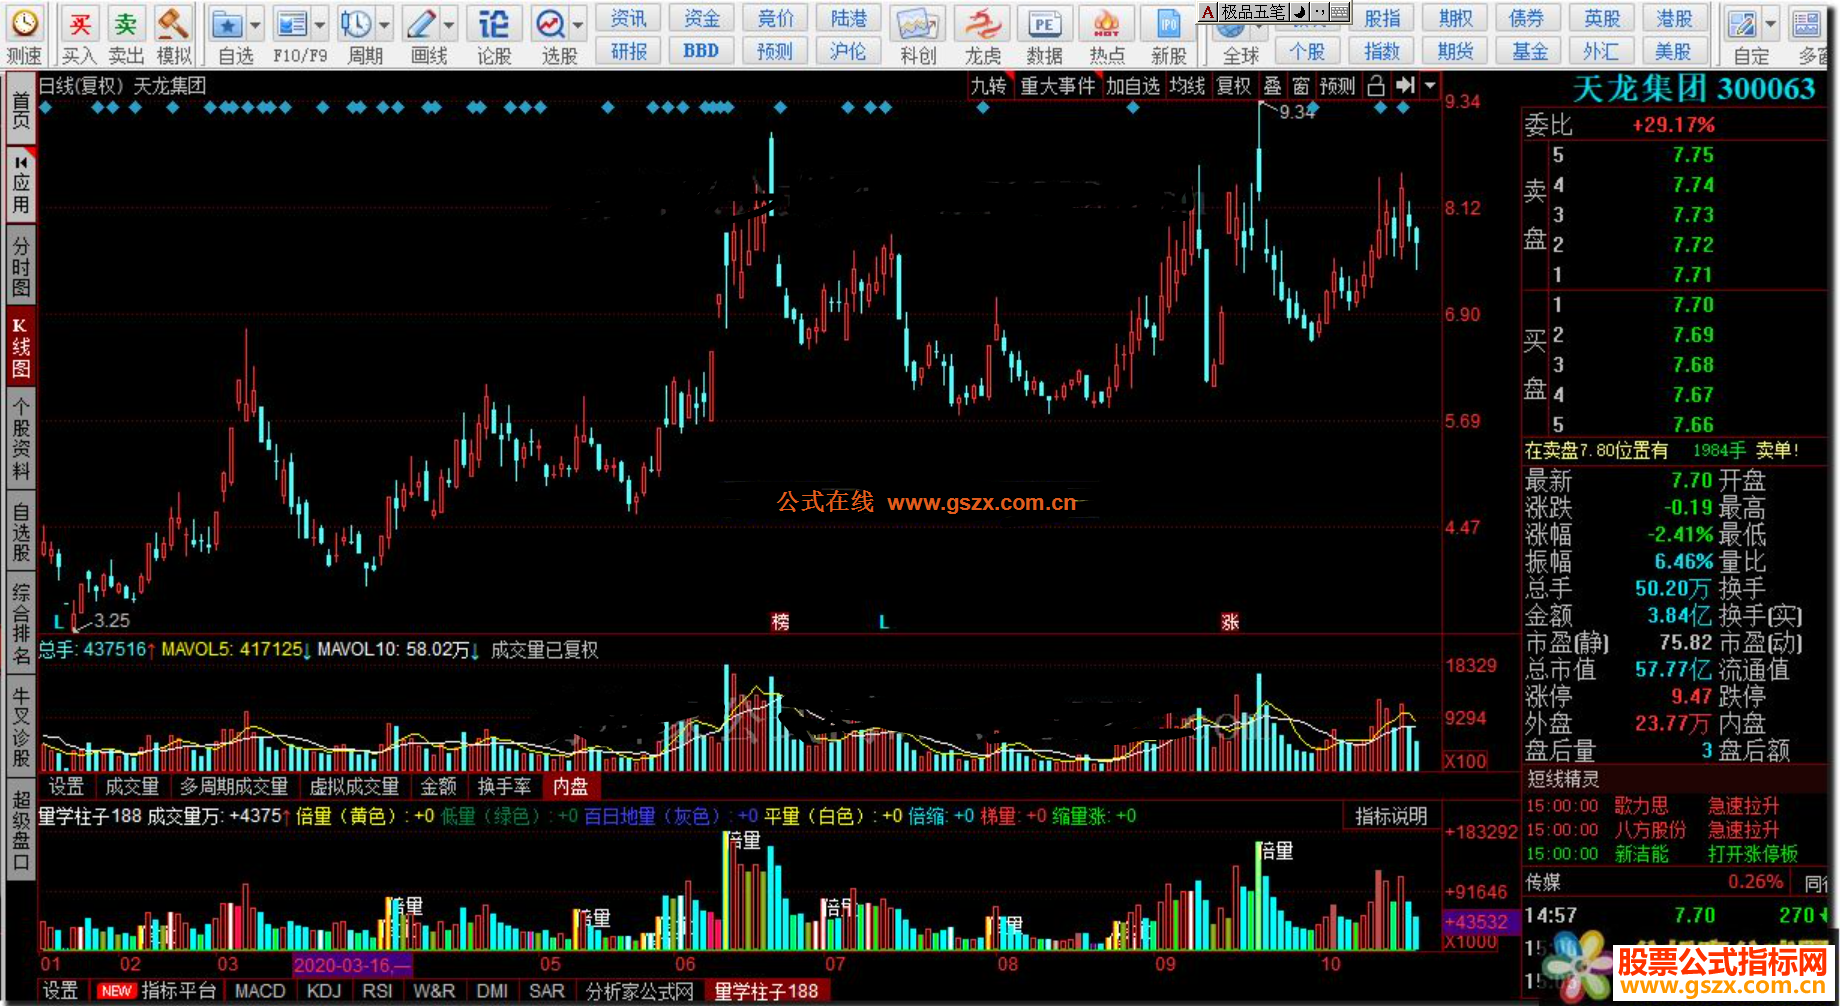
Task: Open the F10/F9 company info icon
Action: [x=292, y=24]
